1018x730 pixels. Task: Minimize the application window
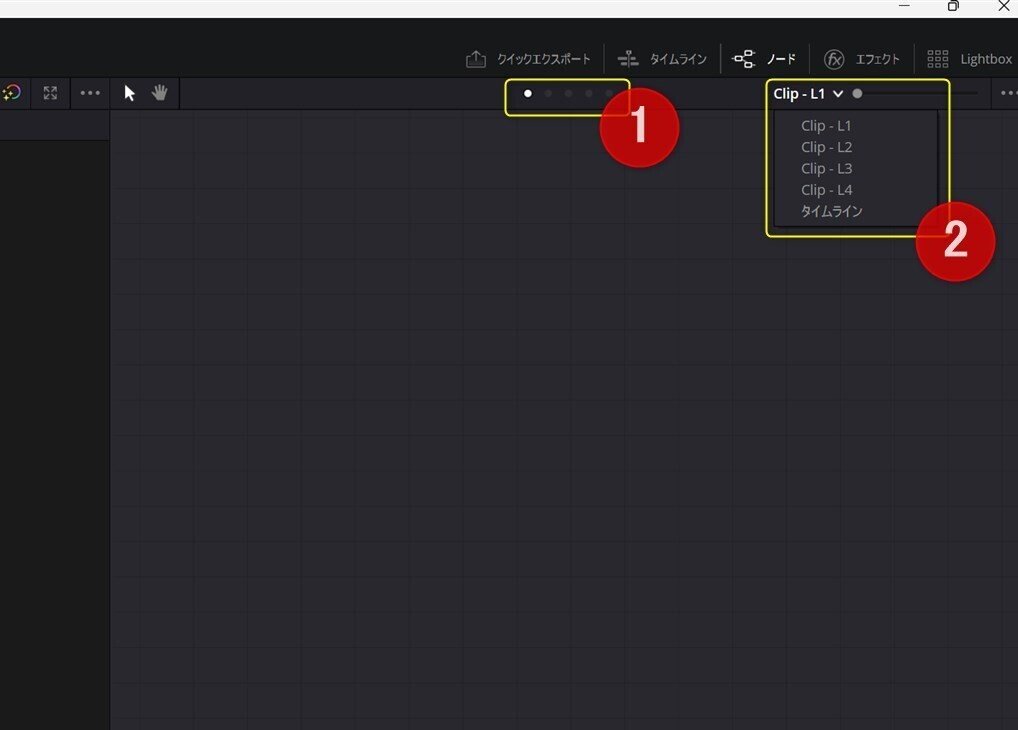click(904, 6)
